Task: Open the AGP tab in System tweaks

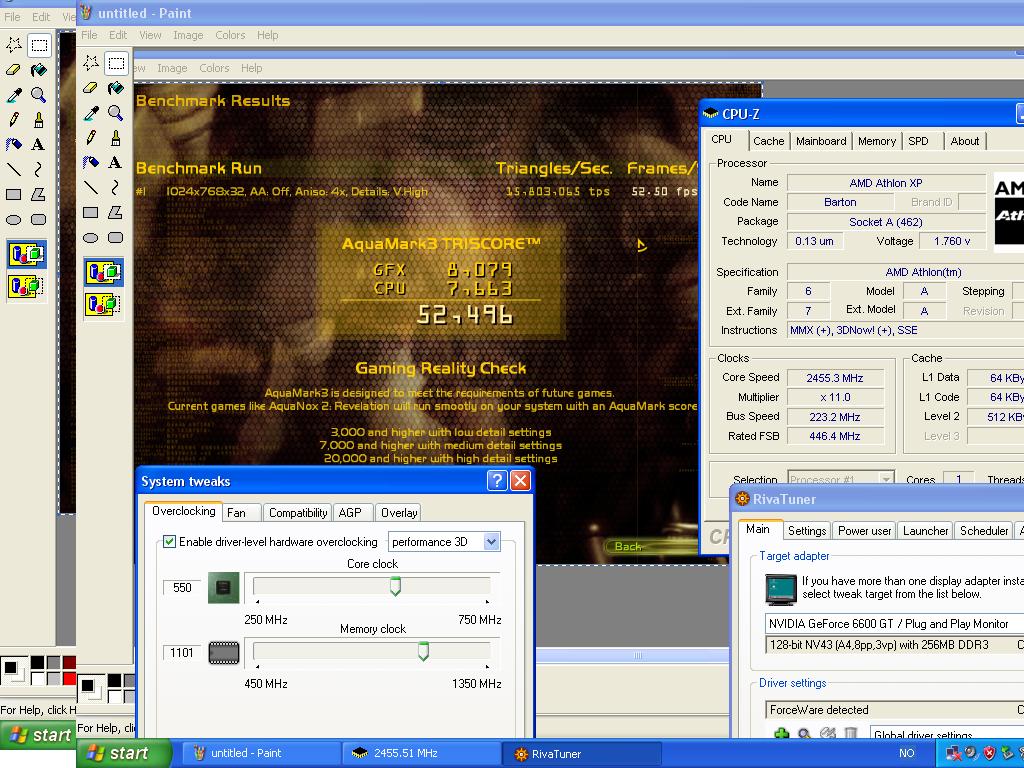Action: coord(353,513)
